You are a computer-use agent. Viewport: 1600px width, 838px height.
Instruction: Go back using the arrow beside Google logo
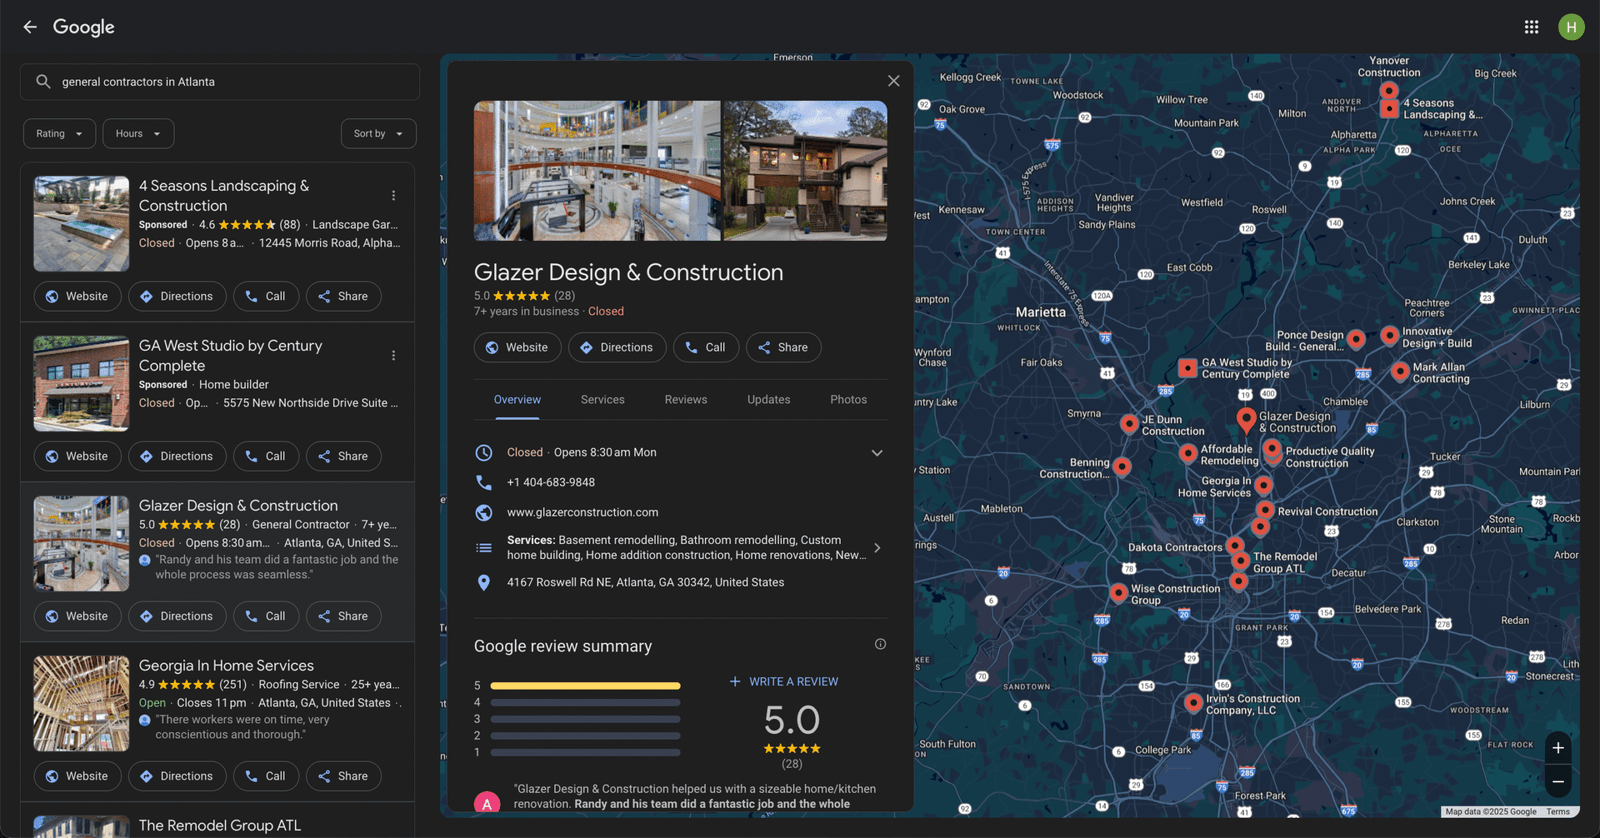pyautogui.click(x=30, y=27)
